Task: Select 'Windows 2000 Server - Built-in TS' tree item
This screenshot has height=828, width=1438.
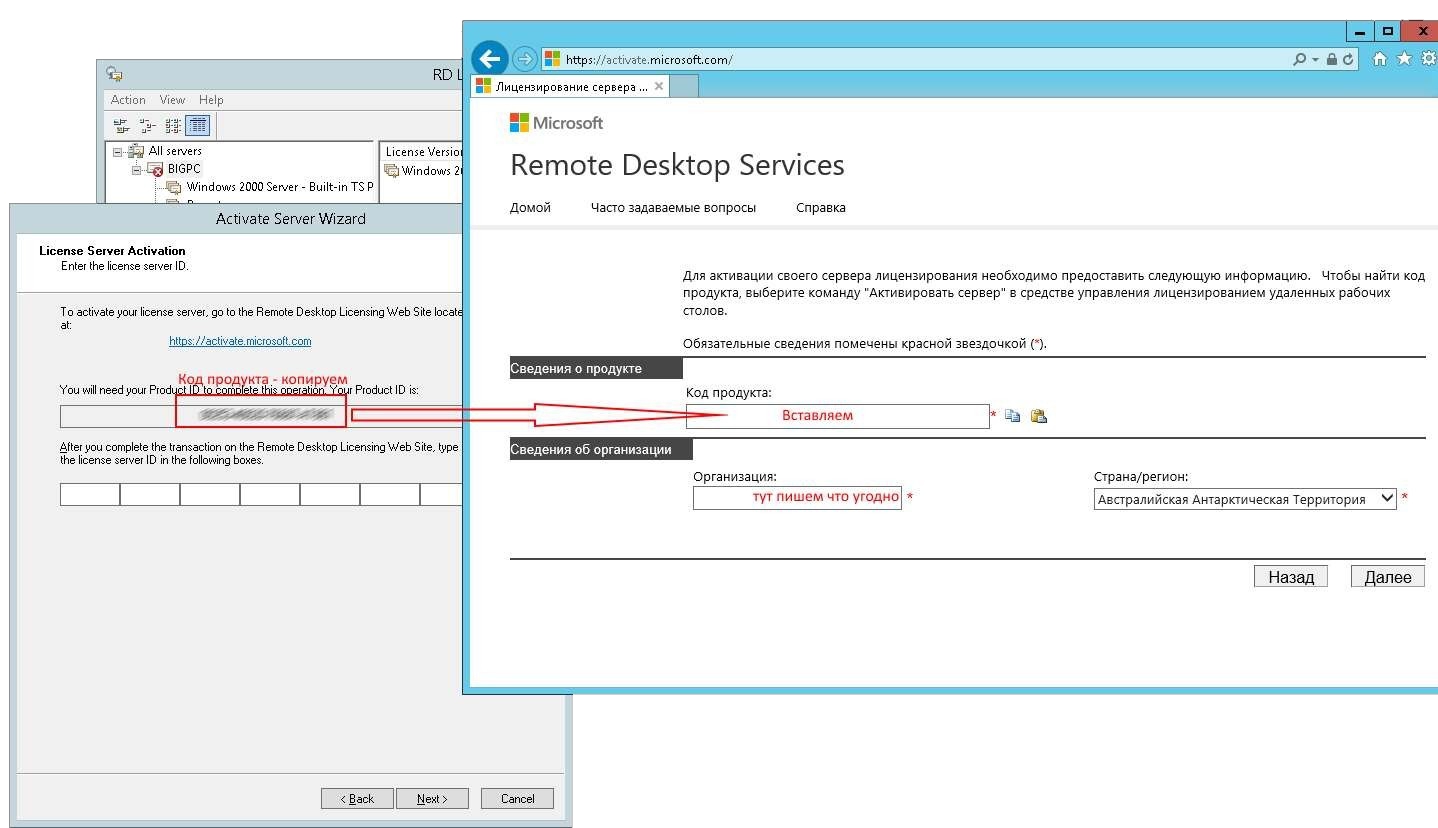Action: 279,187
